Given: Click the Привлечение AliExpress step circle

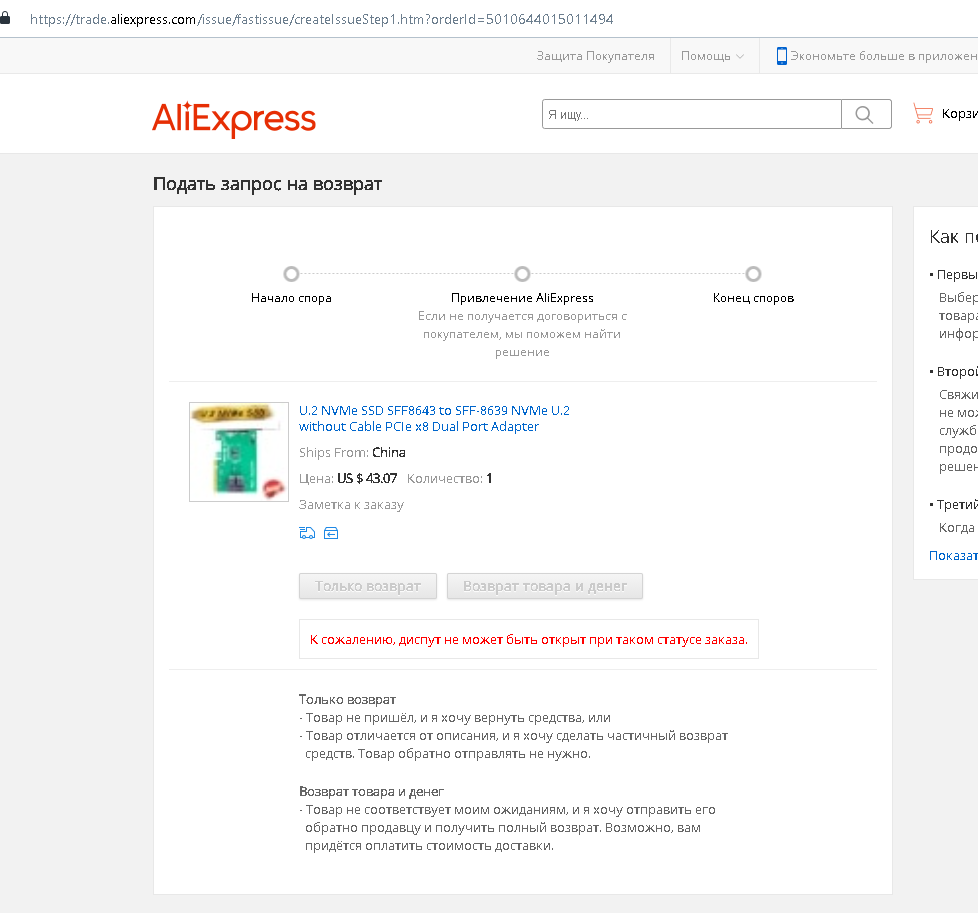Looking at the screenshot, I should [522, 274].
